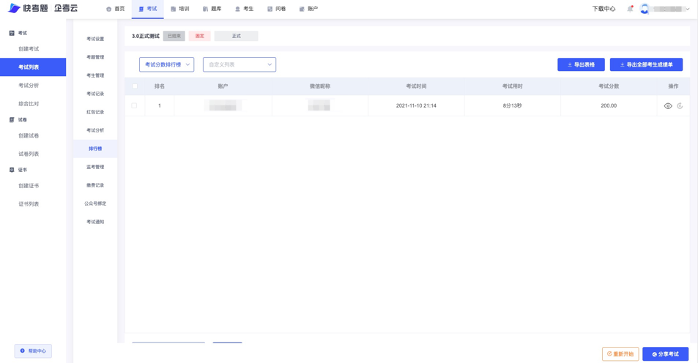698x363 pixels.
Task: Tick the checkbox for the rank 1 row
Action: tap(134, 106)
